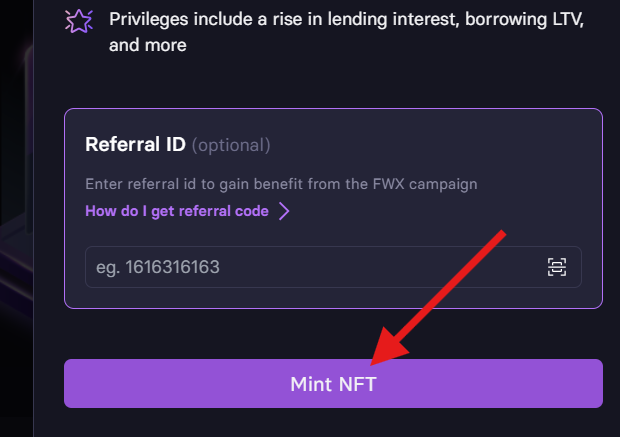Click the privileges description line about lending interest
This screenshot has height=437, width=620.
346,19
